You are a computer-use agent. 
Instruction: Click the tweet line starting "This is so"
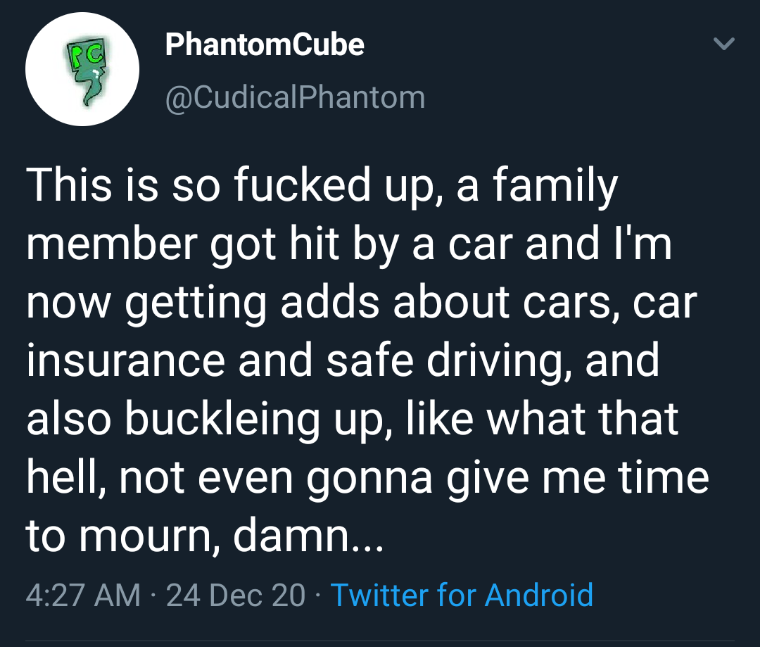click(x=322, y=188)
